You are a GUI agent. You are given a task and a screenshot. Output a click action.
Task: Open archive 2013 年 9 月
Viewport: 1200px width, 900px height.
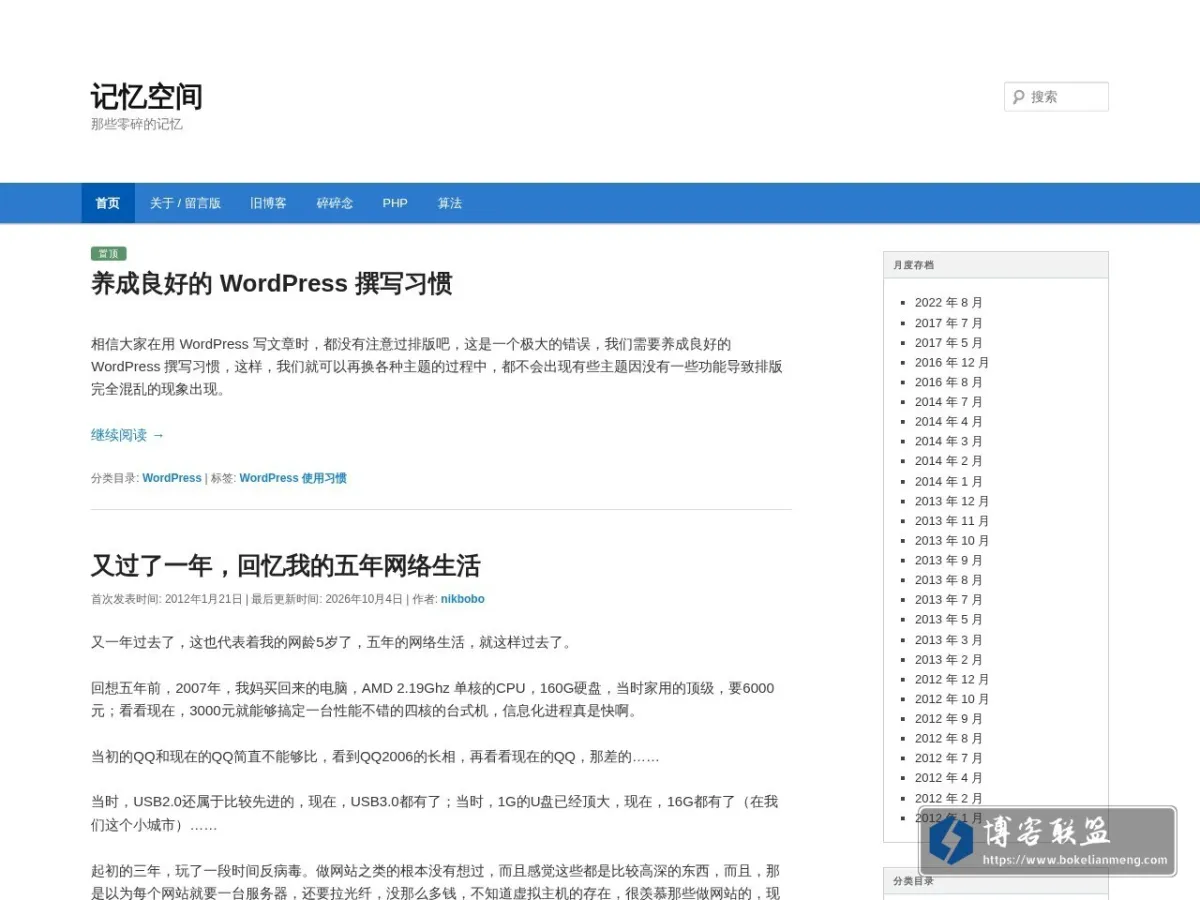pos(949,560)
